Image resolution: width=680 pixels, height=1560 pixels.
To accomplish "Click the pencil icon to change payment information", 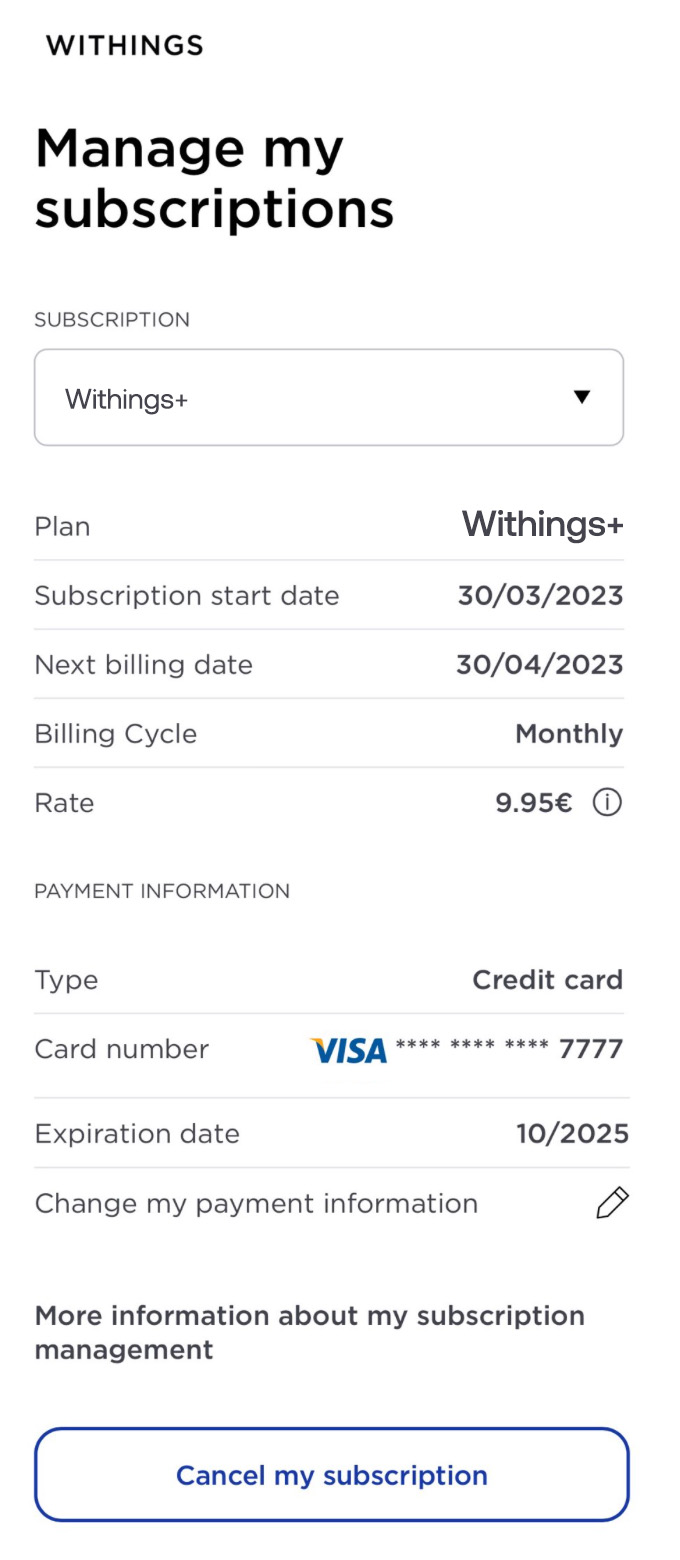I will coord(611,1203).
